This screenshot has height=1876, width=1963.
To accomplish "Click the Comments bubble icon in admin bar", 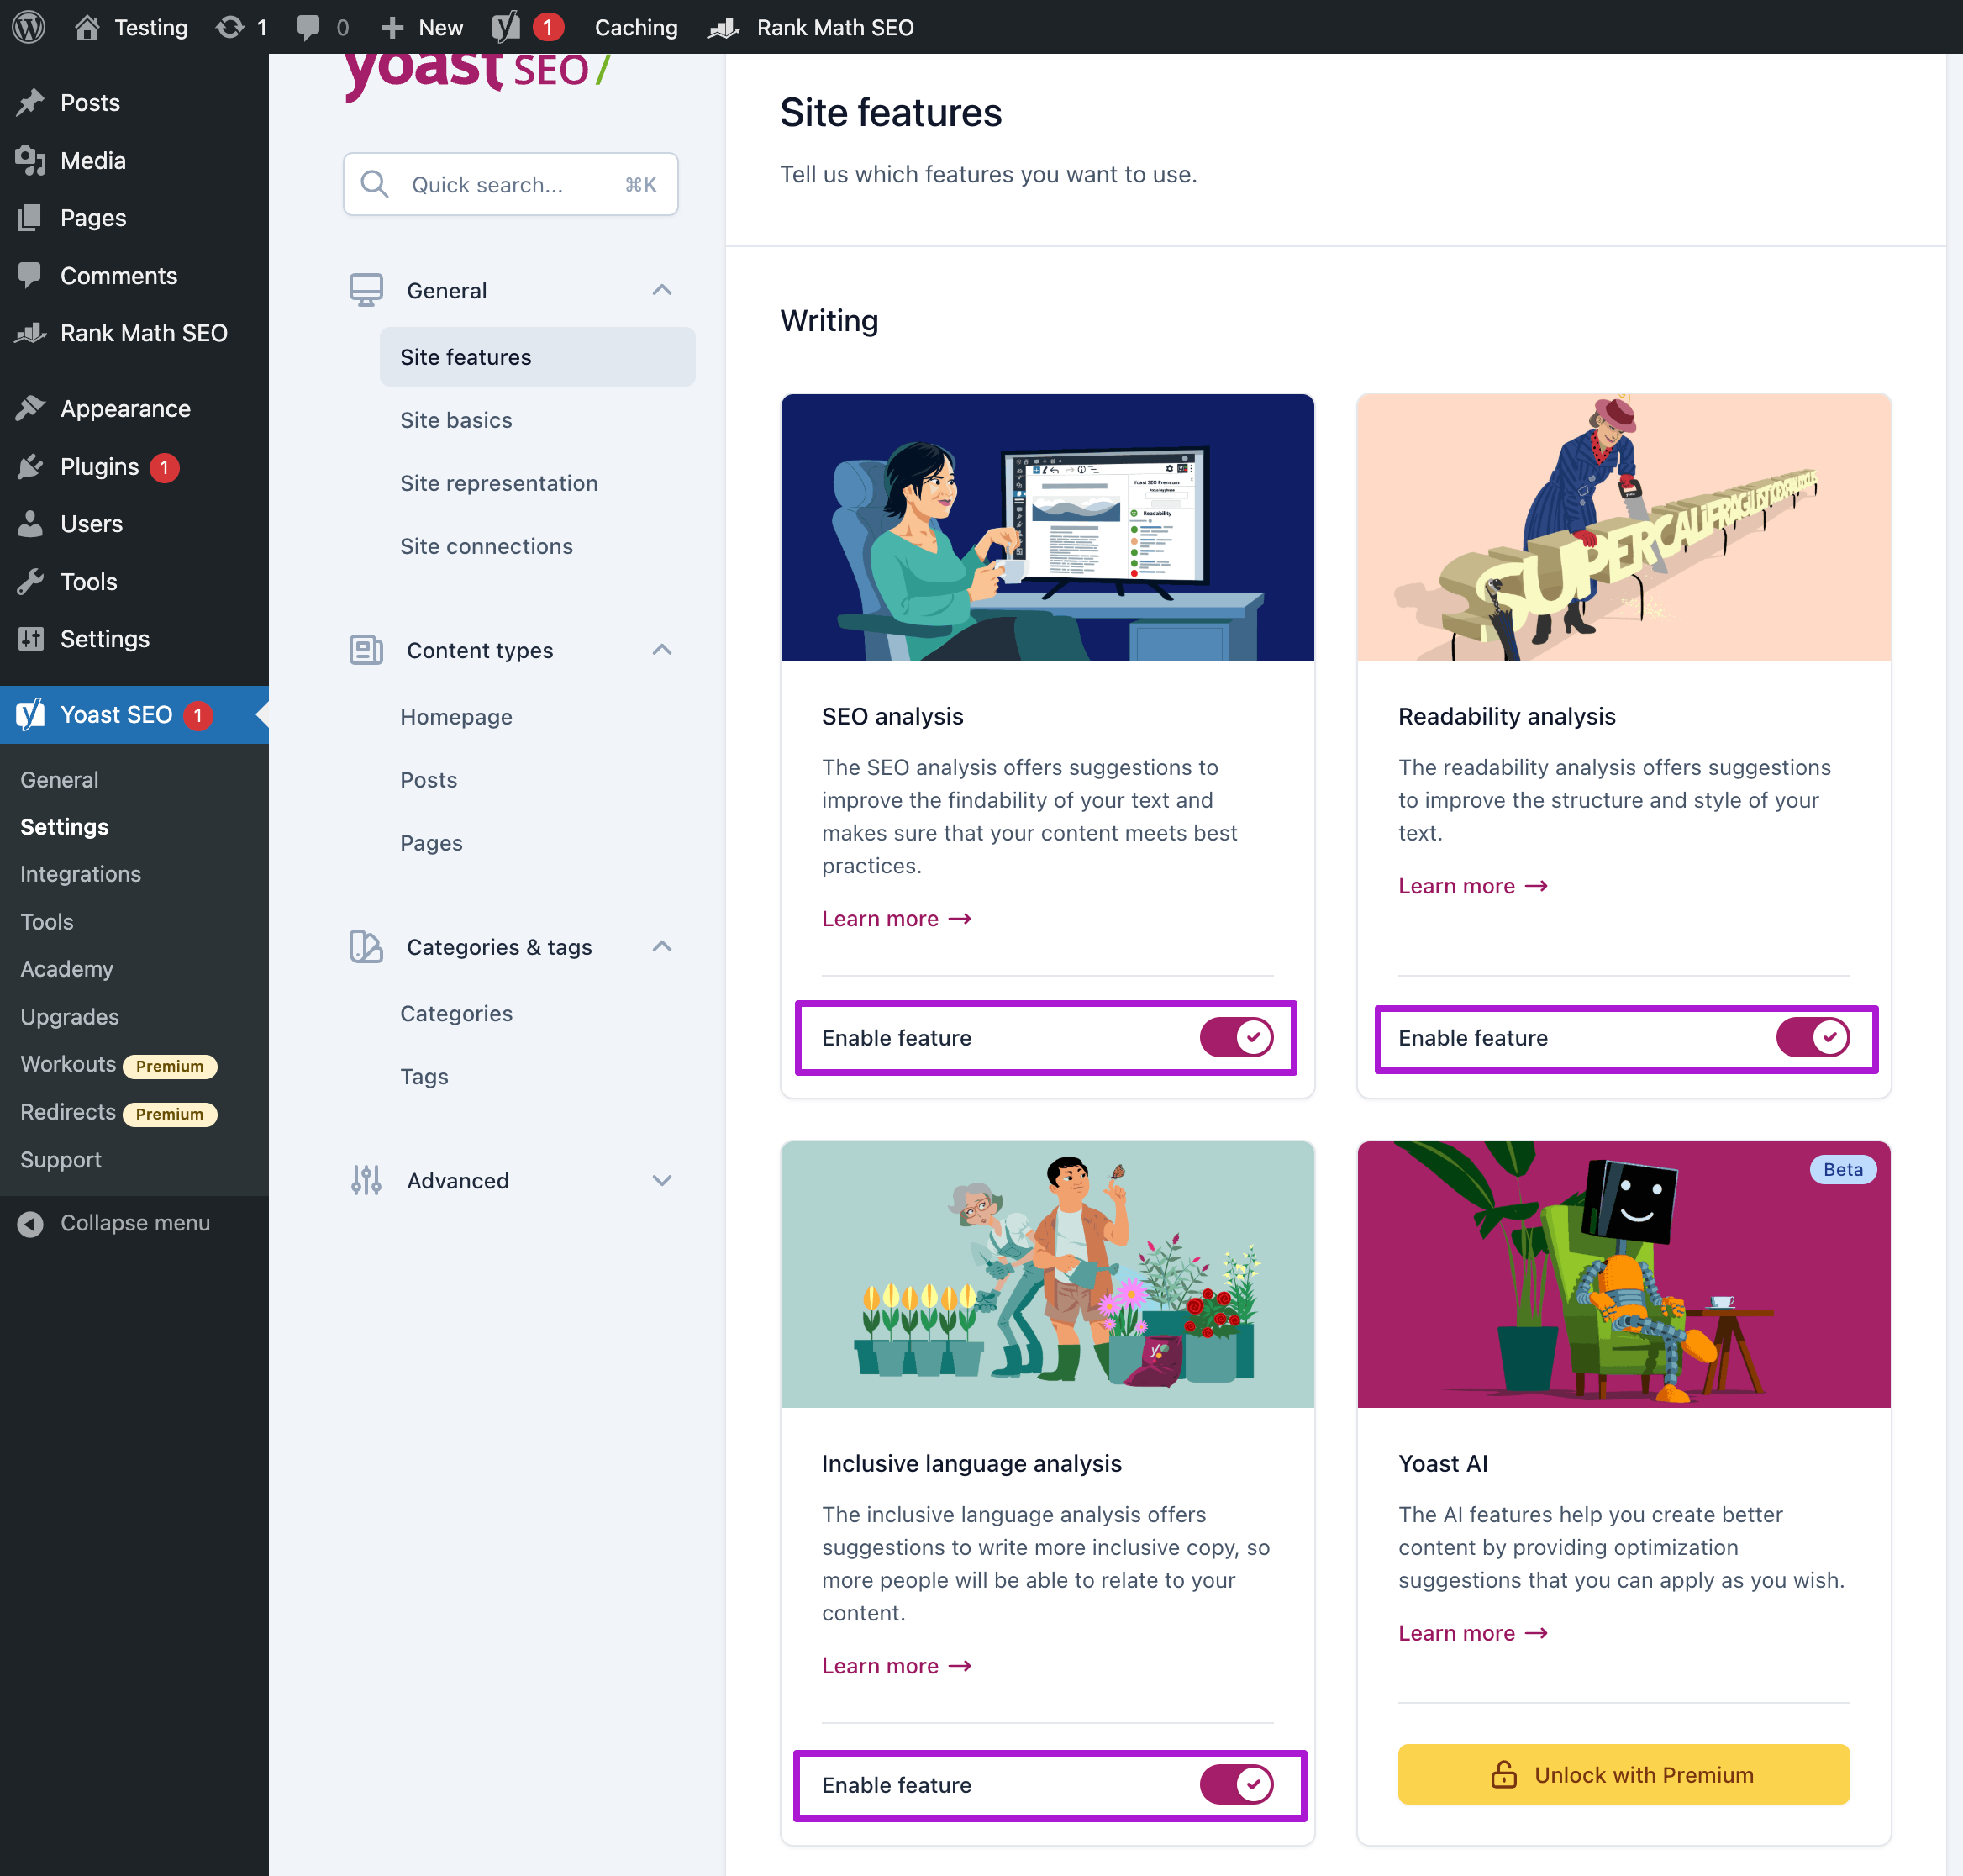I will click(x=308, y=27).
